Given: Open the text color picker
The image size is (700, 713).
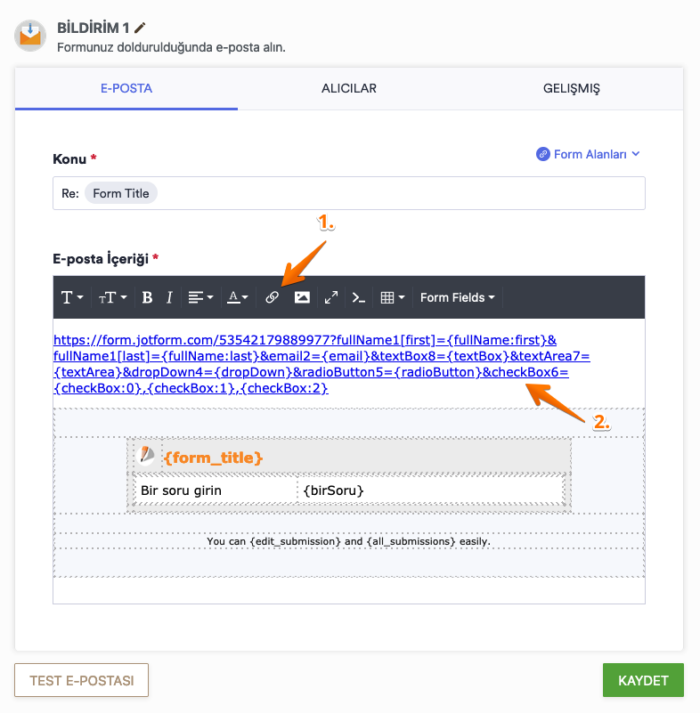Looking at the screenshot, I should [237, 297].
